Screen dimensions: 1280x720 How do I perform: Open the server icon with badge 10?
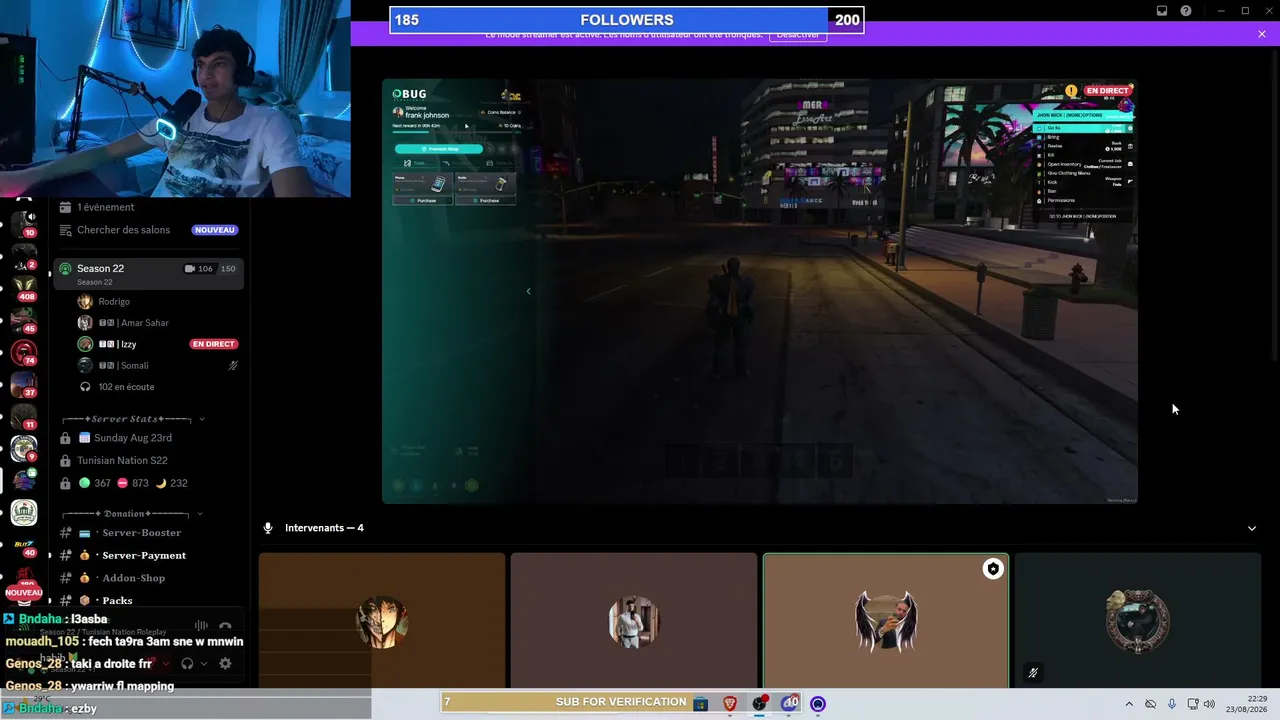click(x=24, y=222)
